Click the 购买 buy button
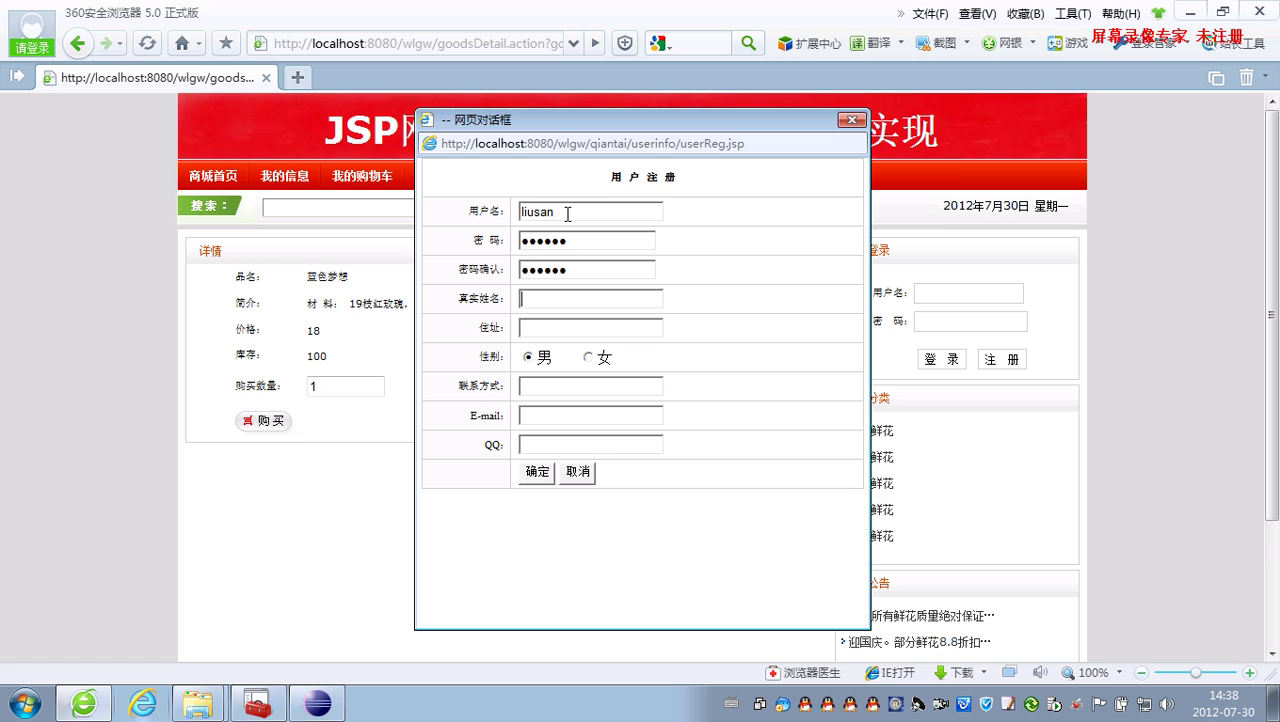Screen dimensions: 1280x722 click(x=263, y=421)
